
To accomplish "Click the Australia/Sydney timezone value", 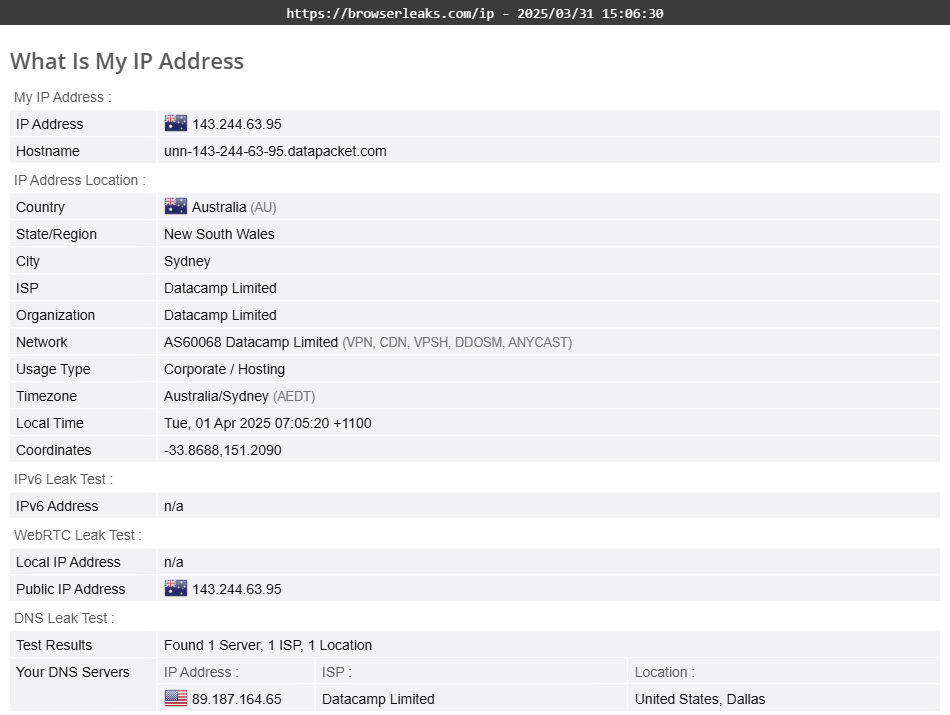I will click(x=216, y=396).
